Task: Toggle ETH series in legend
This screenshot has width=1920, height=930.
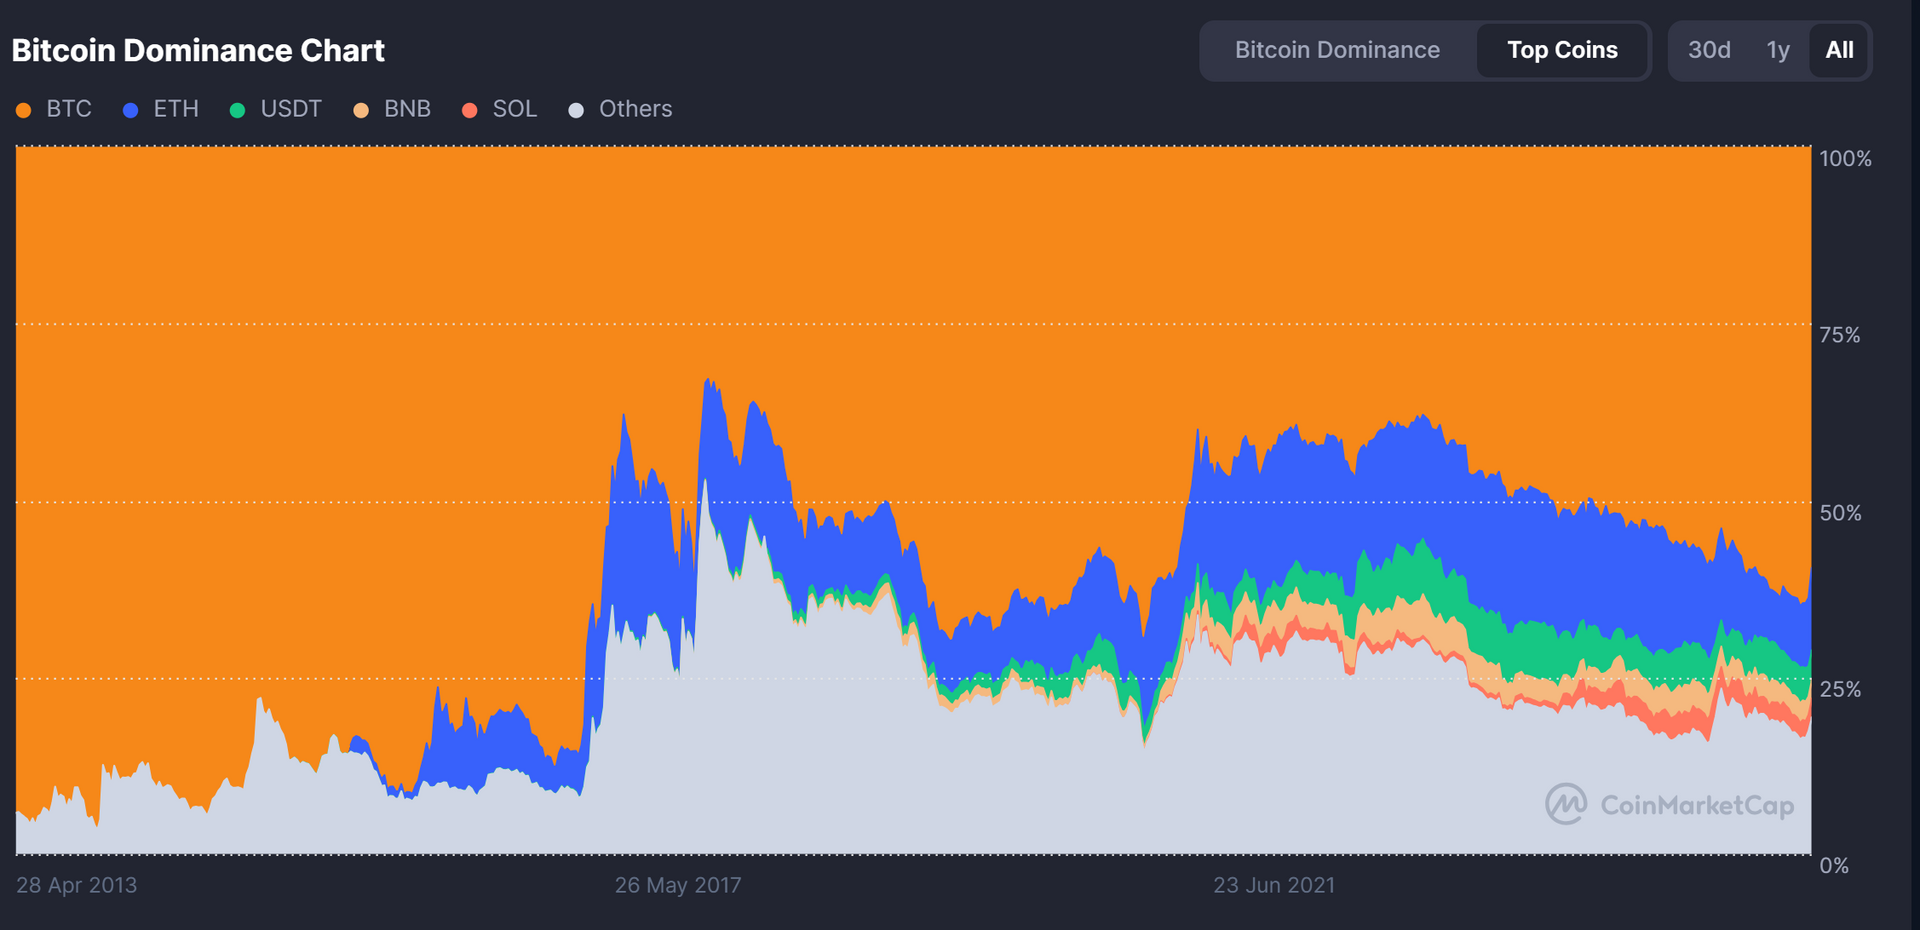Action: pyautogui.click(x=161, y=109)
